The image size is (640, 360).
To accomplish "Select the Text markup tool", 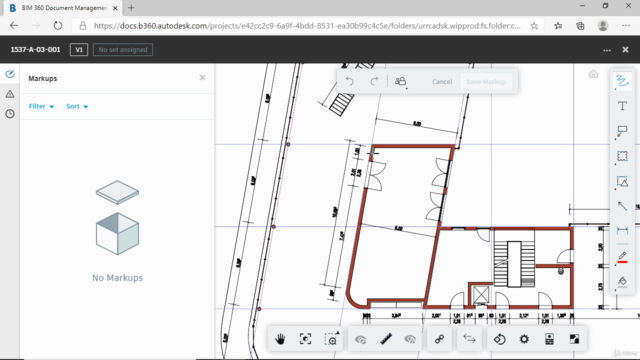I will tap(622, 106).
